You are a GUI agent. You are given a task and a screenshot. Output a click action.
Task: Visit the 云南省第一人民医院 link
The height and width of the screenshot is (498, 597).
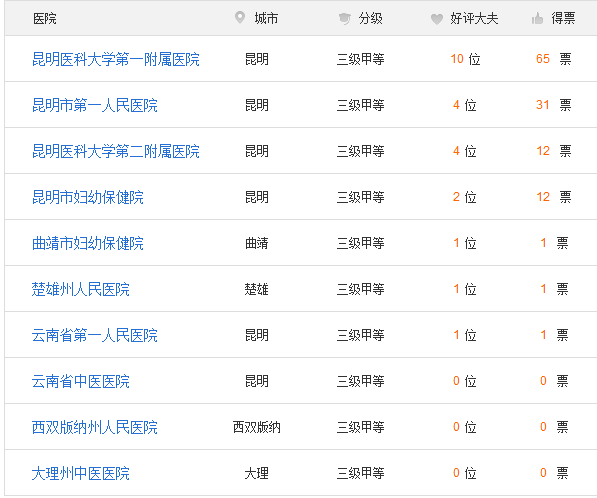(x=95, y=335)
